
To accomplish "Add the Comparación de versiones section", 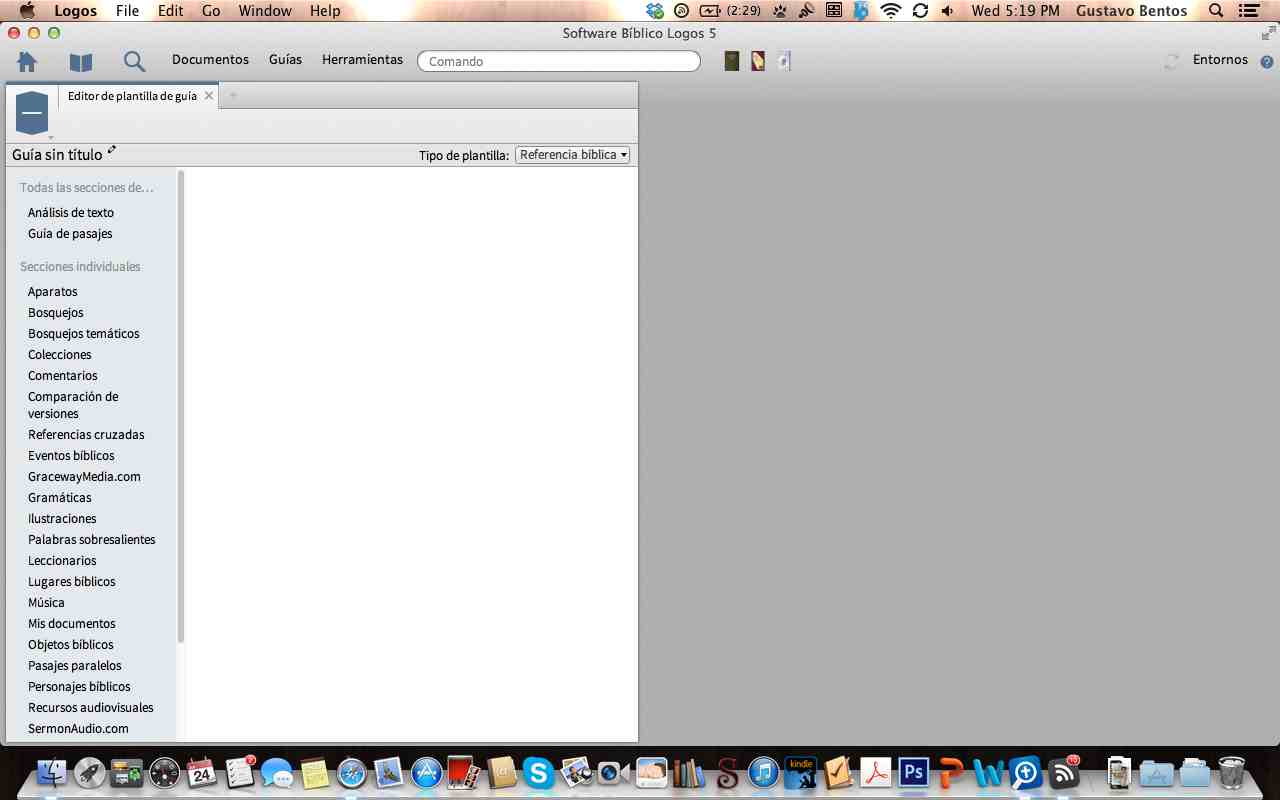I will (x=73, y=405).
